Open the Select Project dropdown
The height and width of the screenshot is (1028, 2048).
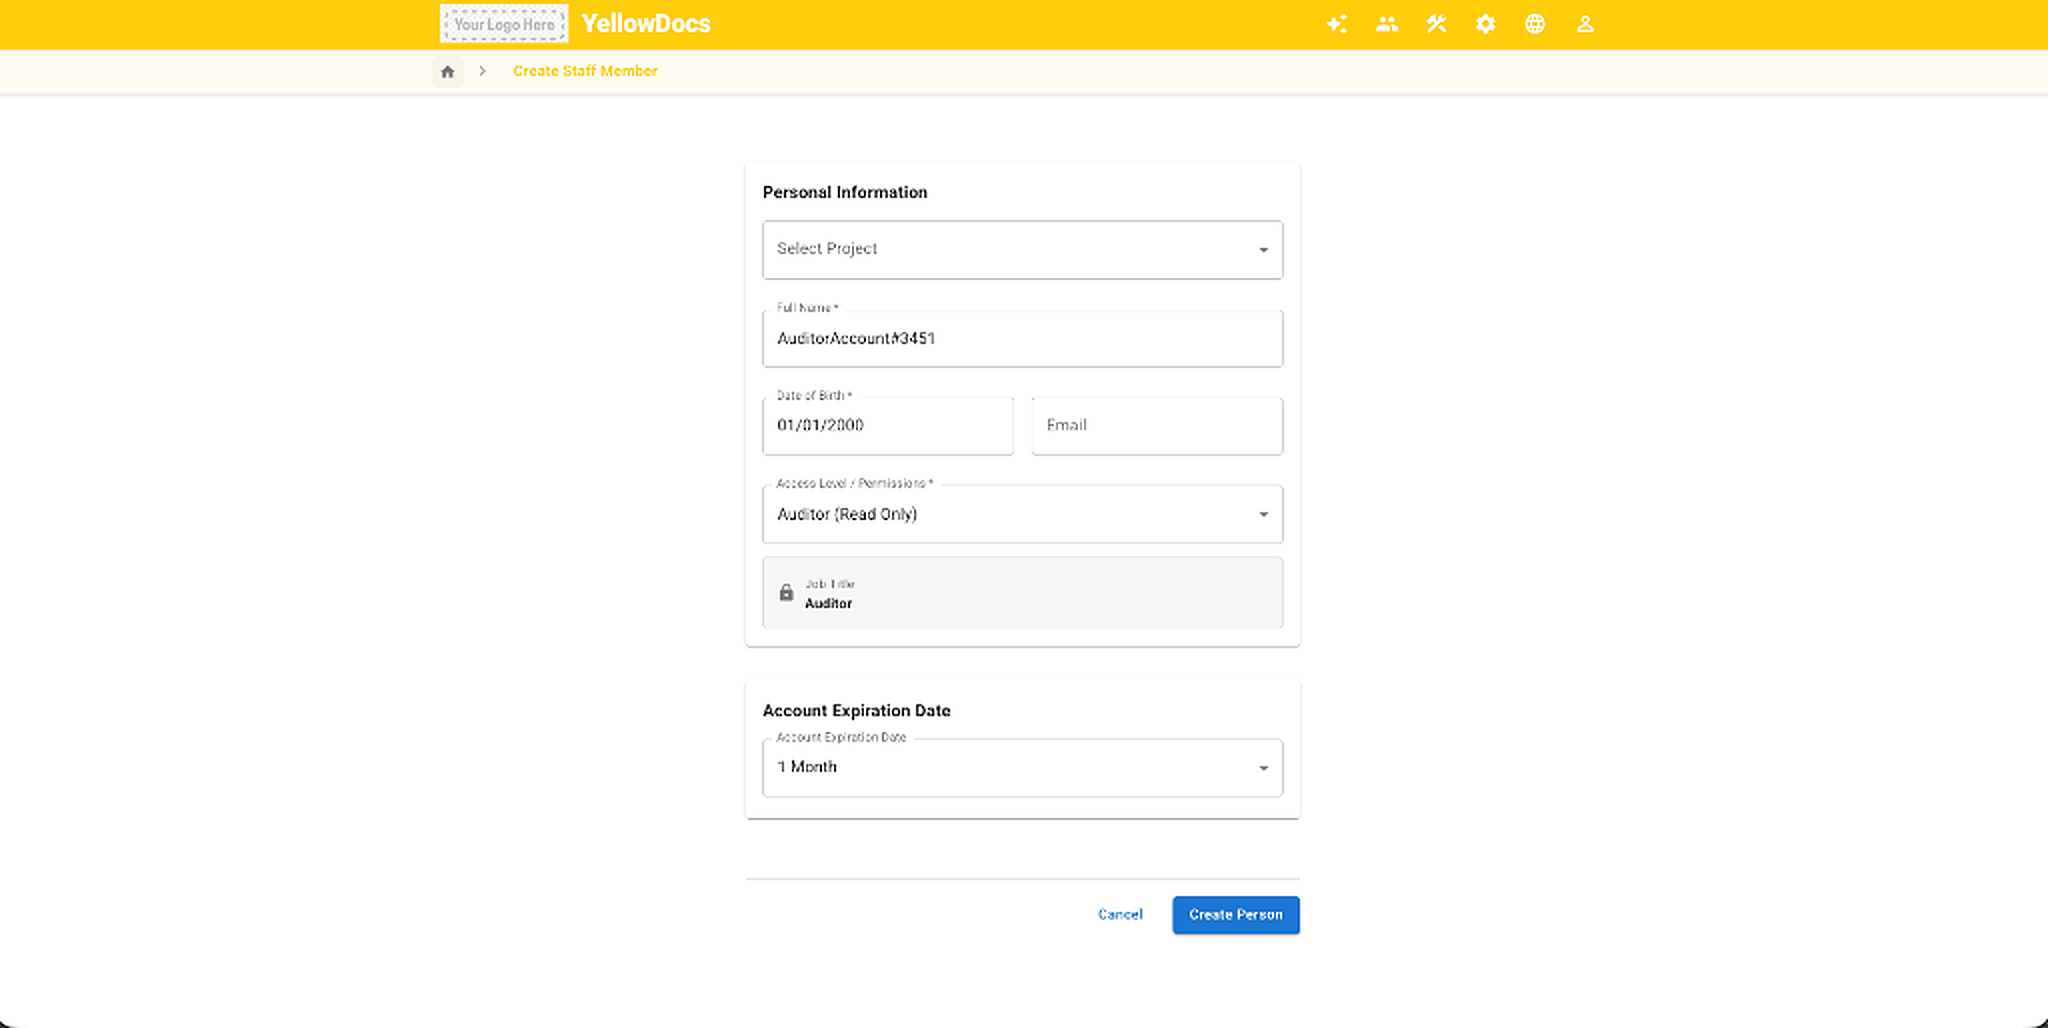(1022, 249)
